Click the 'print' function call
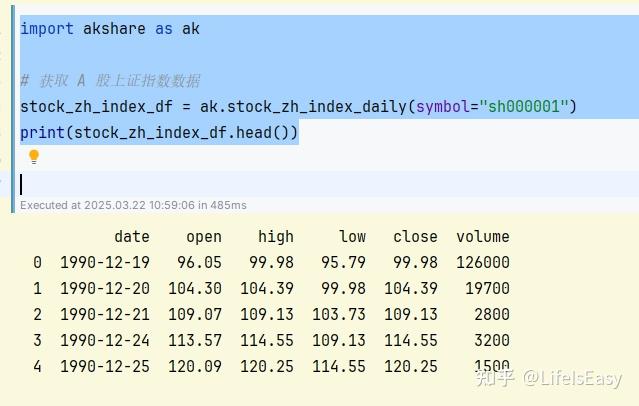 coord(41,133)
